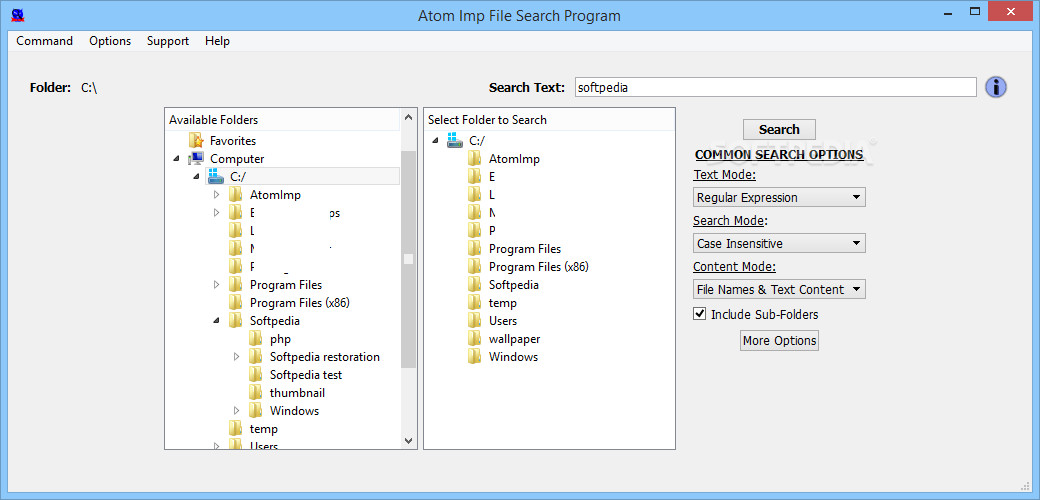1040x500 pixels.
Task: Click the More Options button
Action: pyautogui.click(x=779, y=340)
